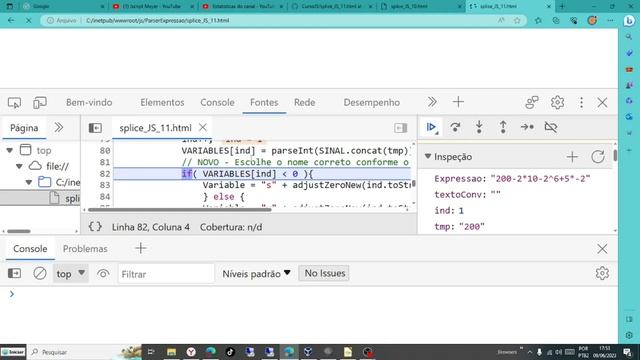Open the Desempenho tab

click(x=371, y=102)
